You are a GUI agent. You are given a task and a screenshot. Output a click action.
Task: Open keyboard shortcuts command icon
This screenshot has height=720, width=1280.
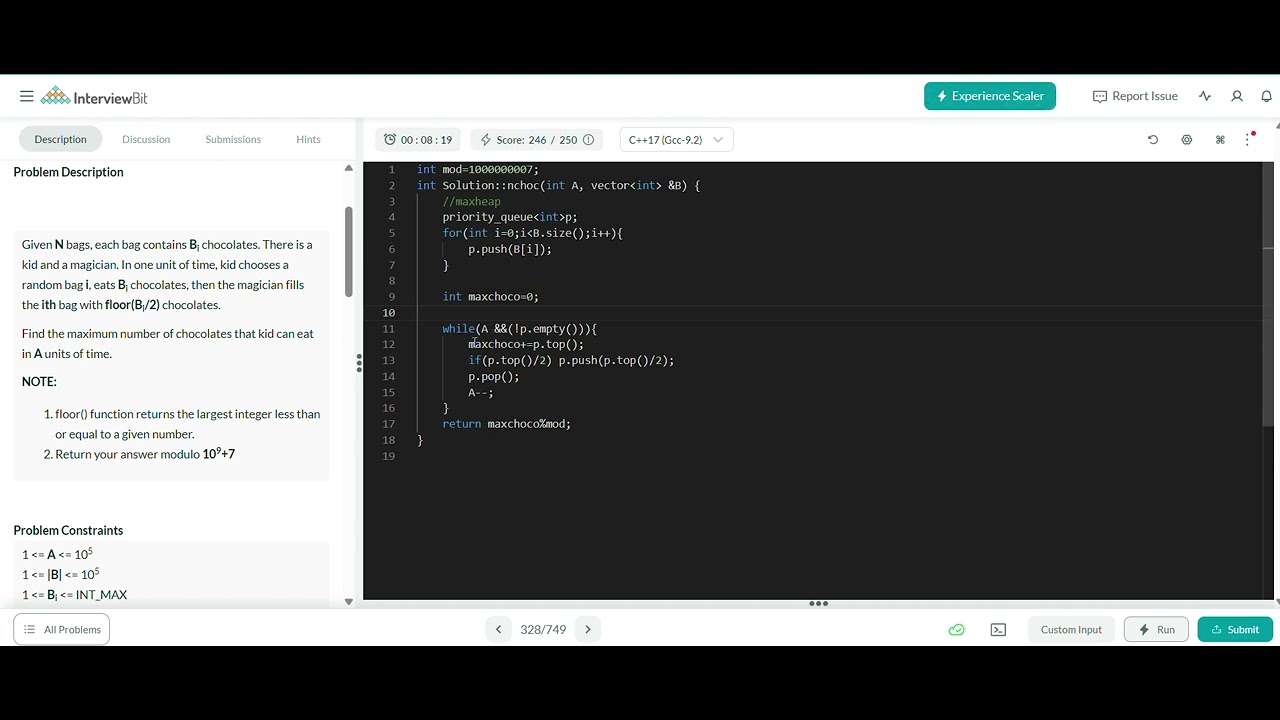pyautogui.click(x=1220, y=140)
